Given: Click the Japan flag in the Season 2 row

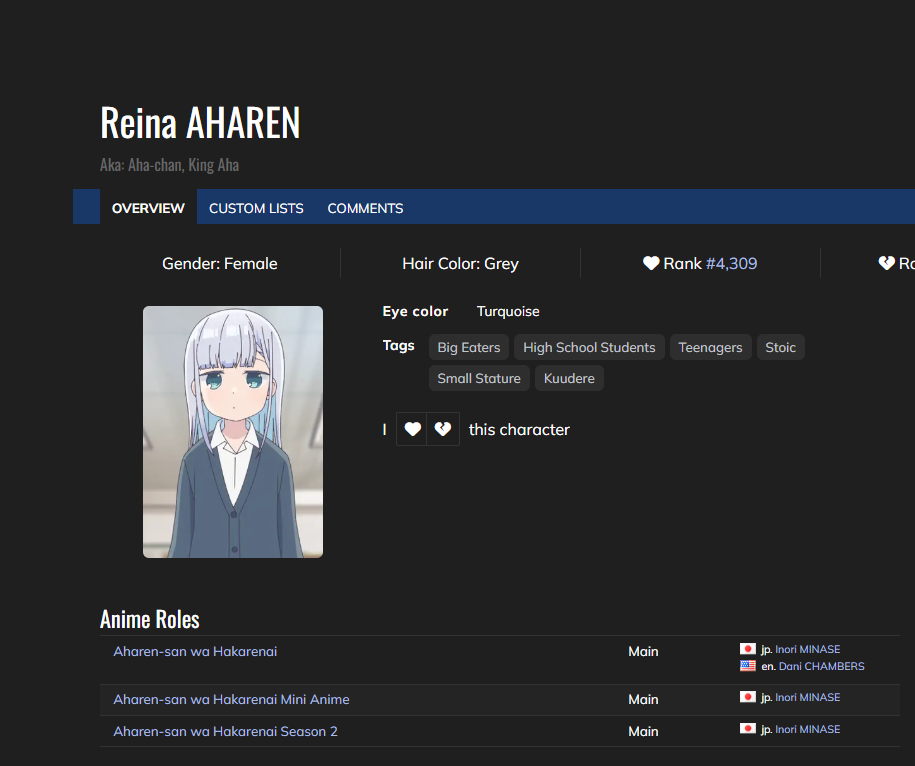Looking at the screenshot, I should point(747,729).
